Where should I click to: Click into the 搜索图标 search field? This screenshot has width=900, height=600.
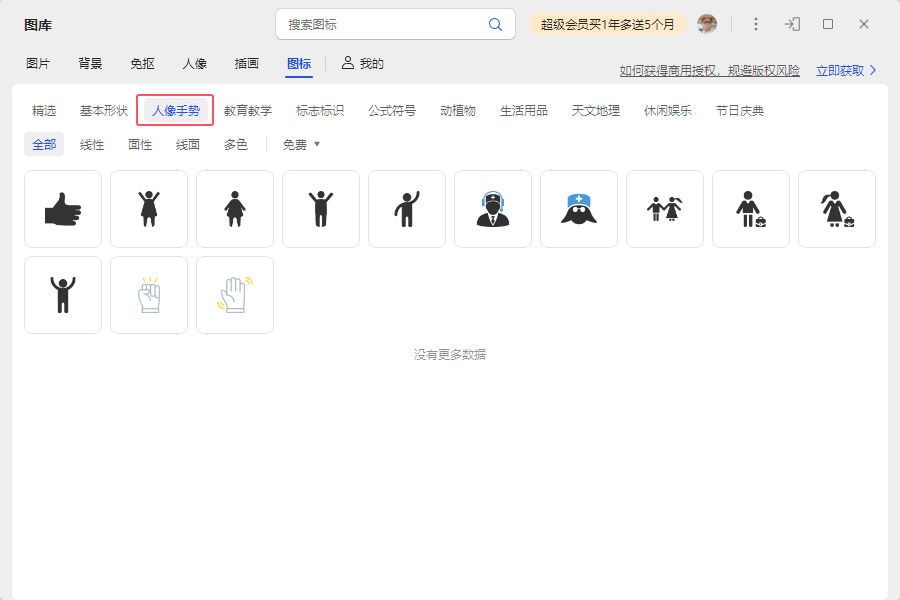tap(395, 24)
